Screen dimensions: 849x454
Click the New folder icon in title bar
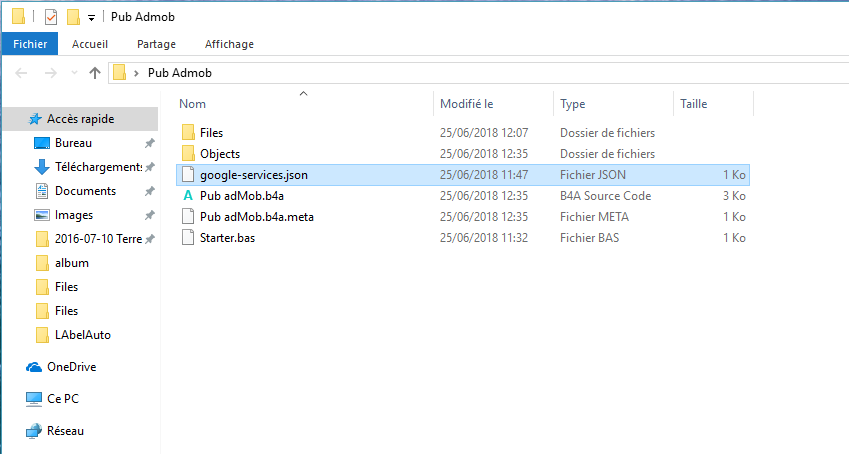pyautogui.click(x=73, y=17)
